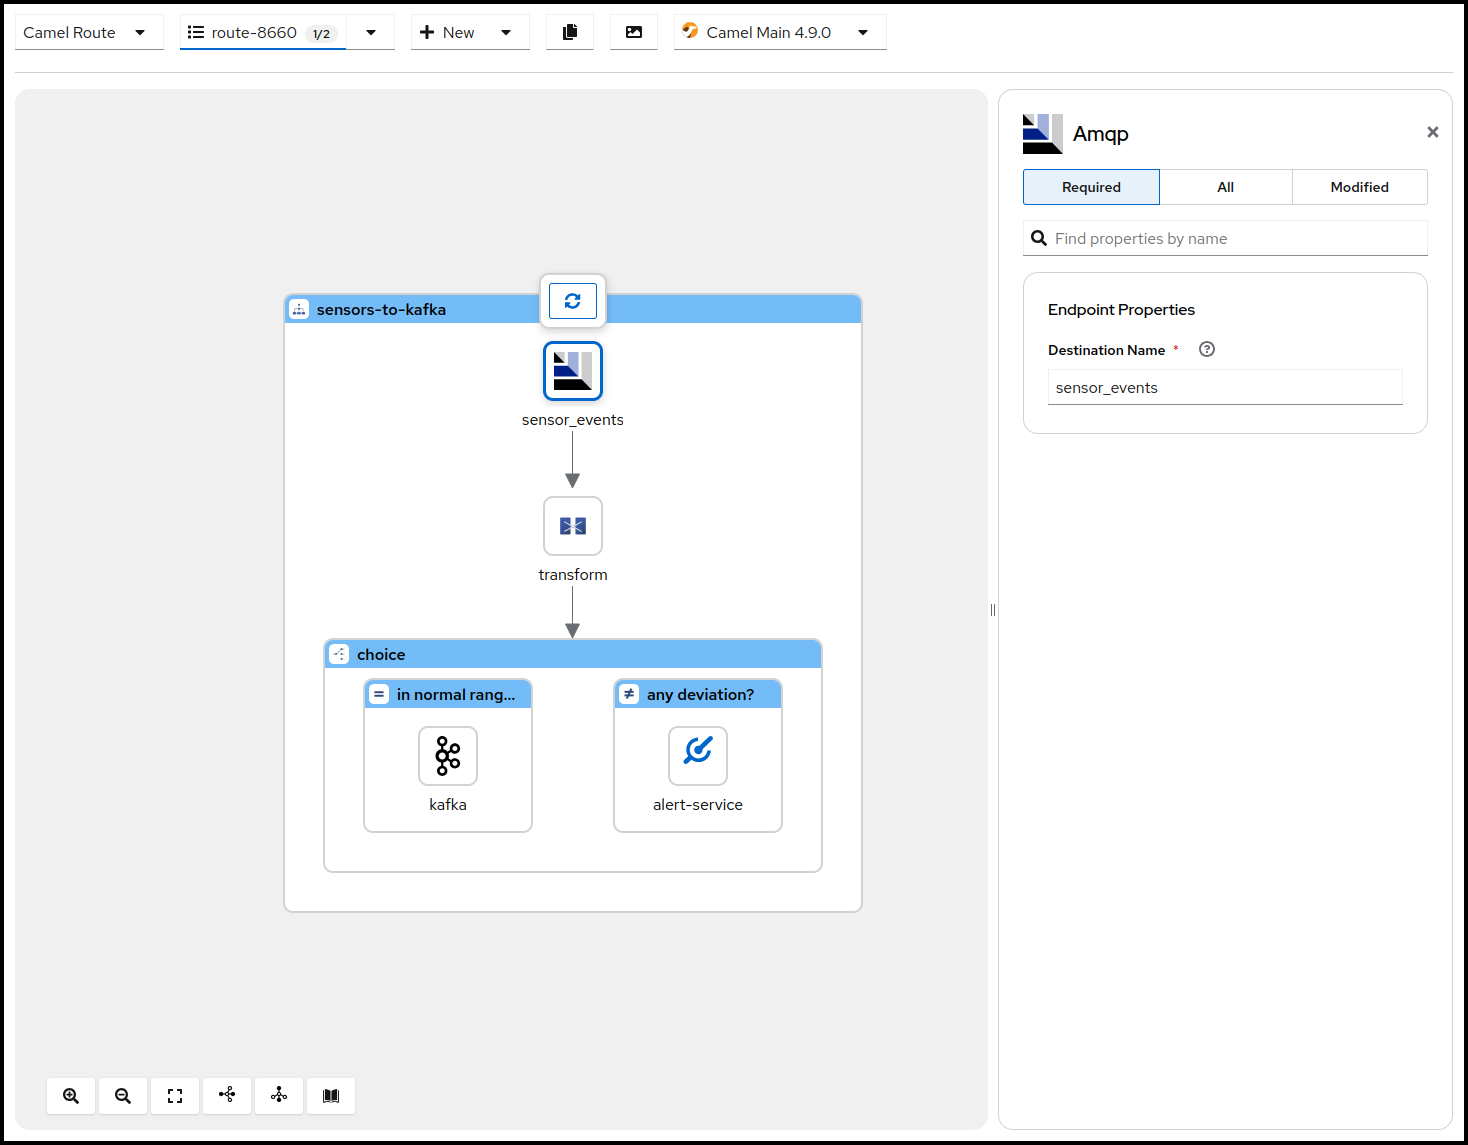Screen dimensions: 1468x1145
Task: Show All properties toggle
Action: [x=1225, y=187]
